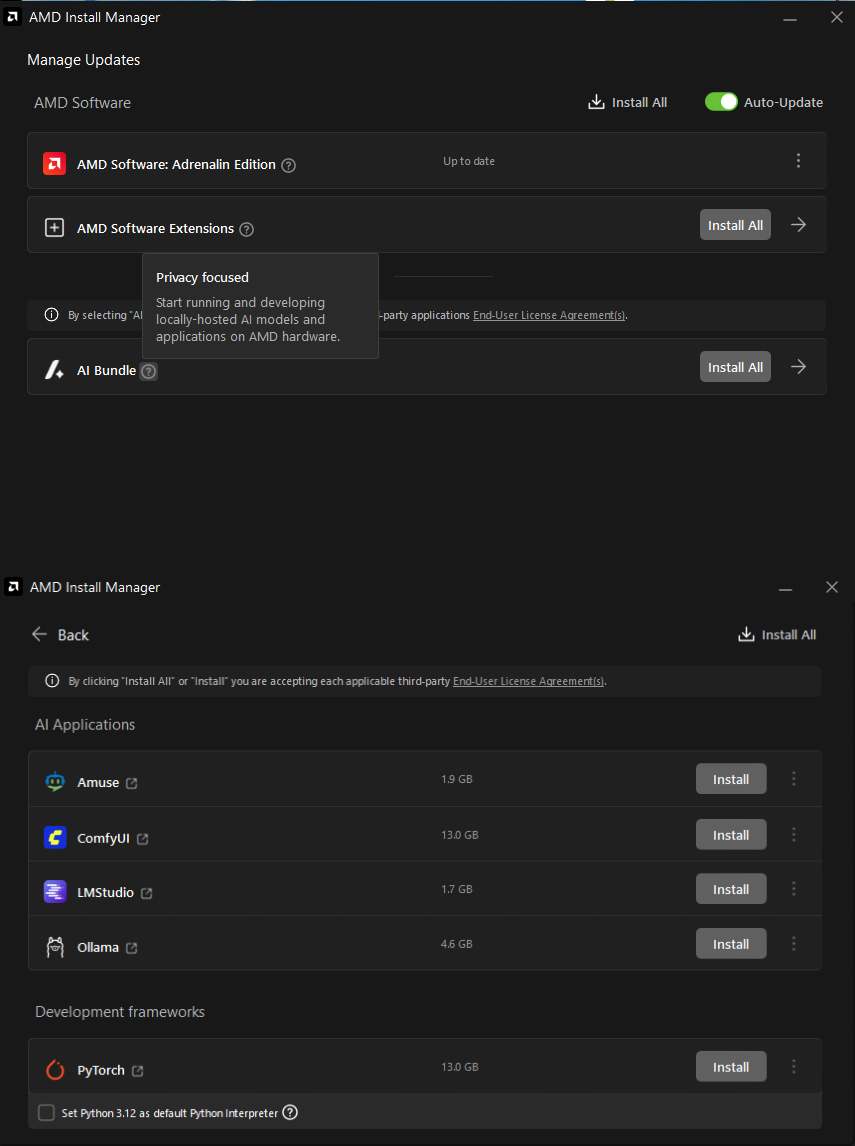Click Install All in AI Bundle page header
The height and width of the screenshot is (1146, 855).
777,634
